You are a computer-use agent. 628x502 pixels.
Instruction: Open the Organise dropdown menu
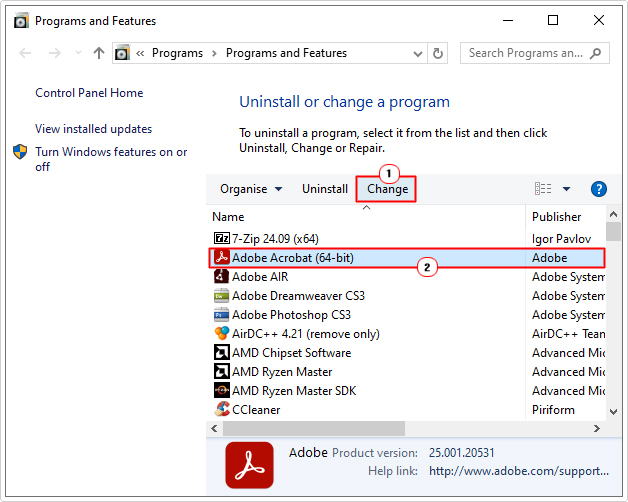point(251,189)
